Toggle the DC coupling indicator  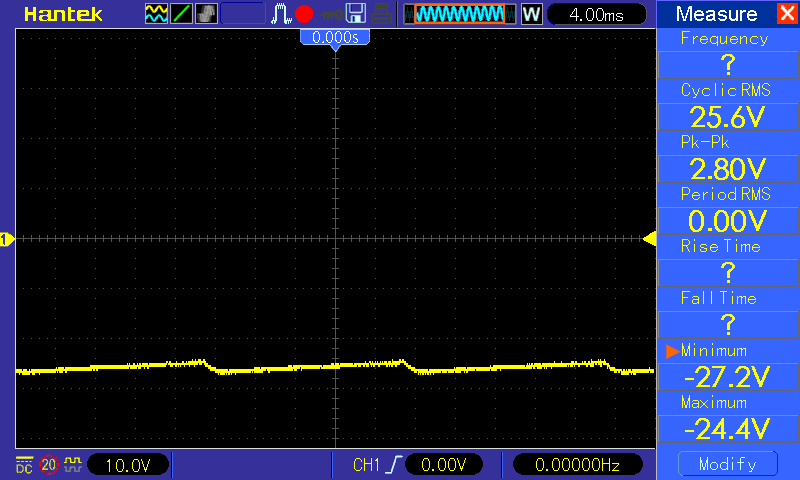24,465
